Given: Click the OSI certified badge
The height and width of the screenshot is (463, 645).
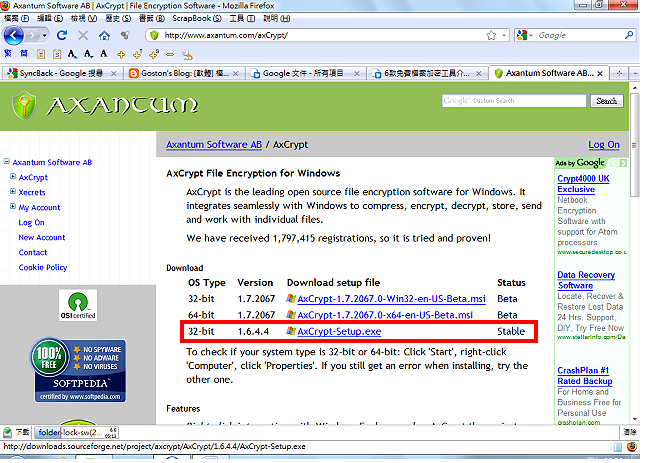Looking at the screenshot, I should [78, 306].
